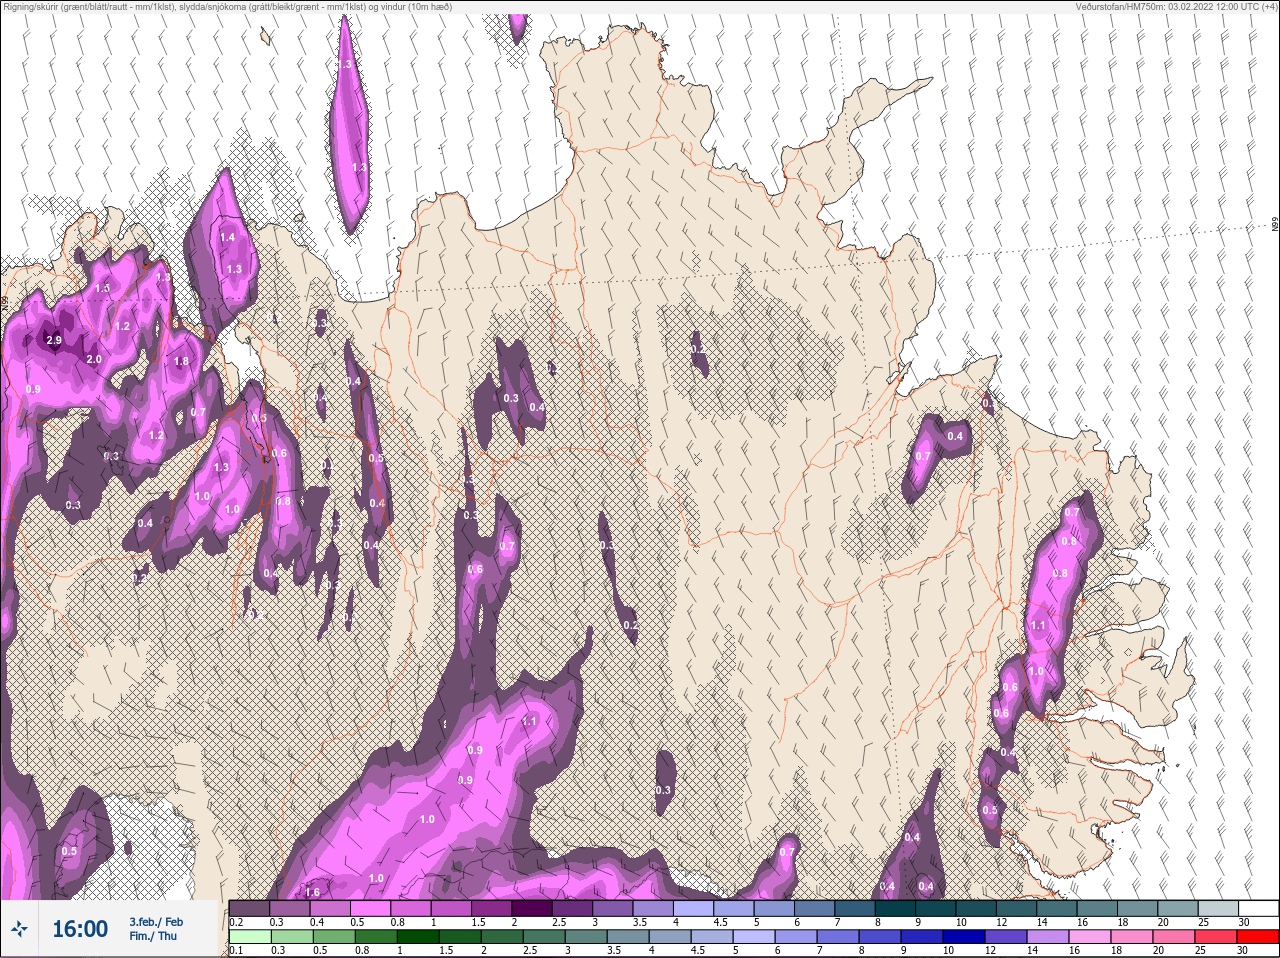Select the palest green 0.1 swatch, lower row
Image resolution: width=1280 pixels, height=958 pixels.
point(250,936)
